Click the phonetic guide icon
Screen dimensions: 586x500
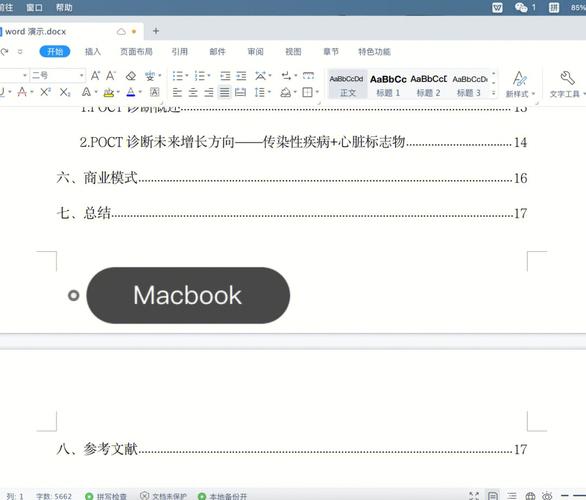150,76
